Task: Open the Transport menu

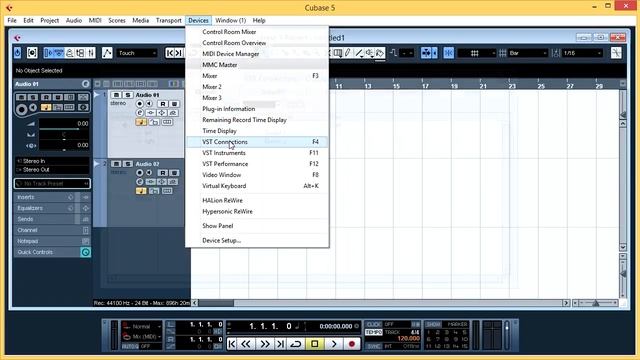Action: tap(169, 20)
